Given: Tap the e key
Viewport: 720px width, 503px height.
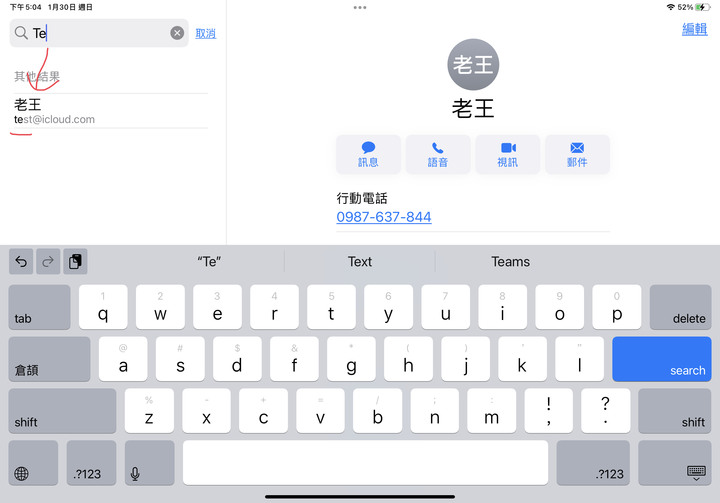Looking at the screenshot, I should click(217, 307).
